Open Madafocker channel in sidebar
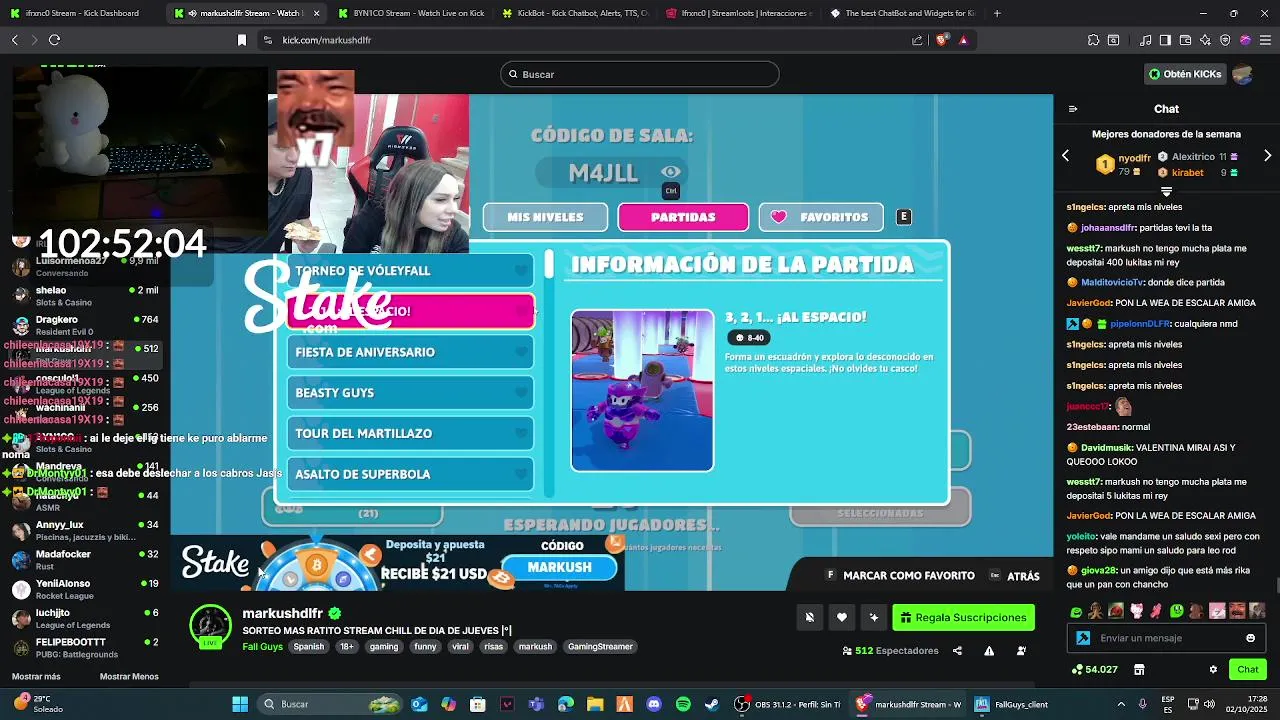This screenshot has height=720, width=1280. pyautogui.click(x=85, y=559)
